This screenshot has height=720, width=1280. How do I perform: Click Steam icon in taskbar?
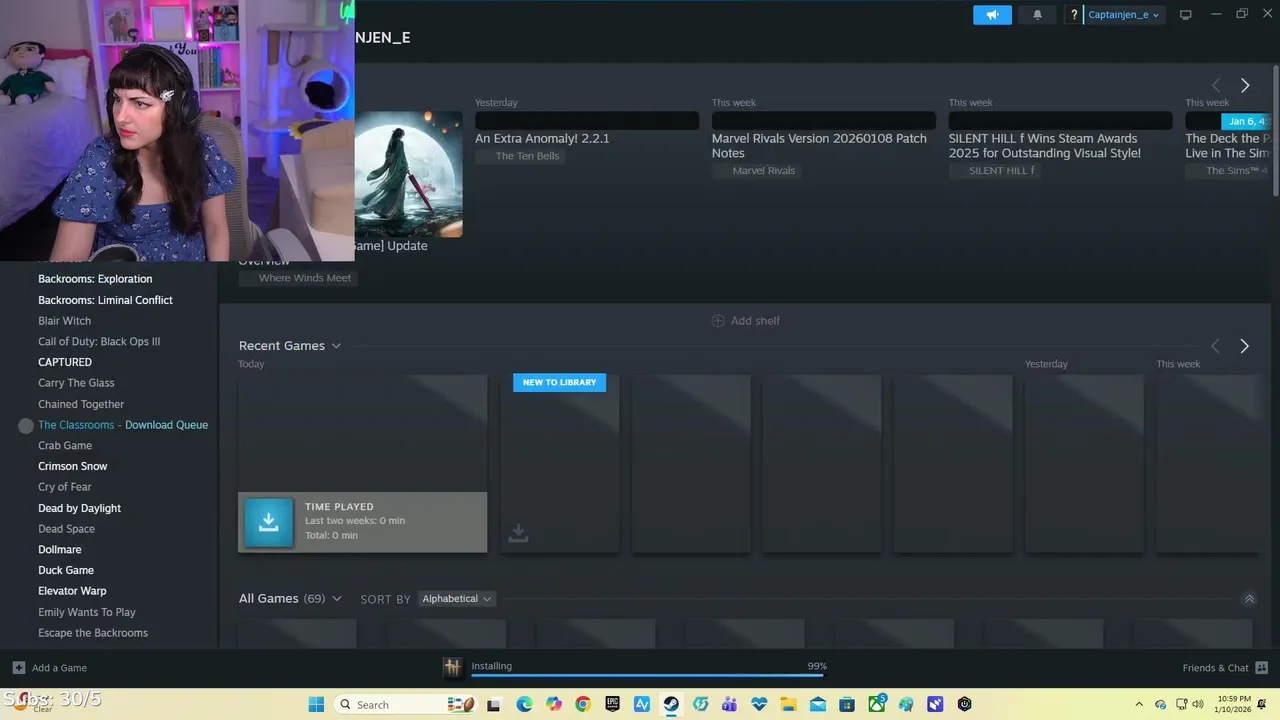coord(671,704)
